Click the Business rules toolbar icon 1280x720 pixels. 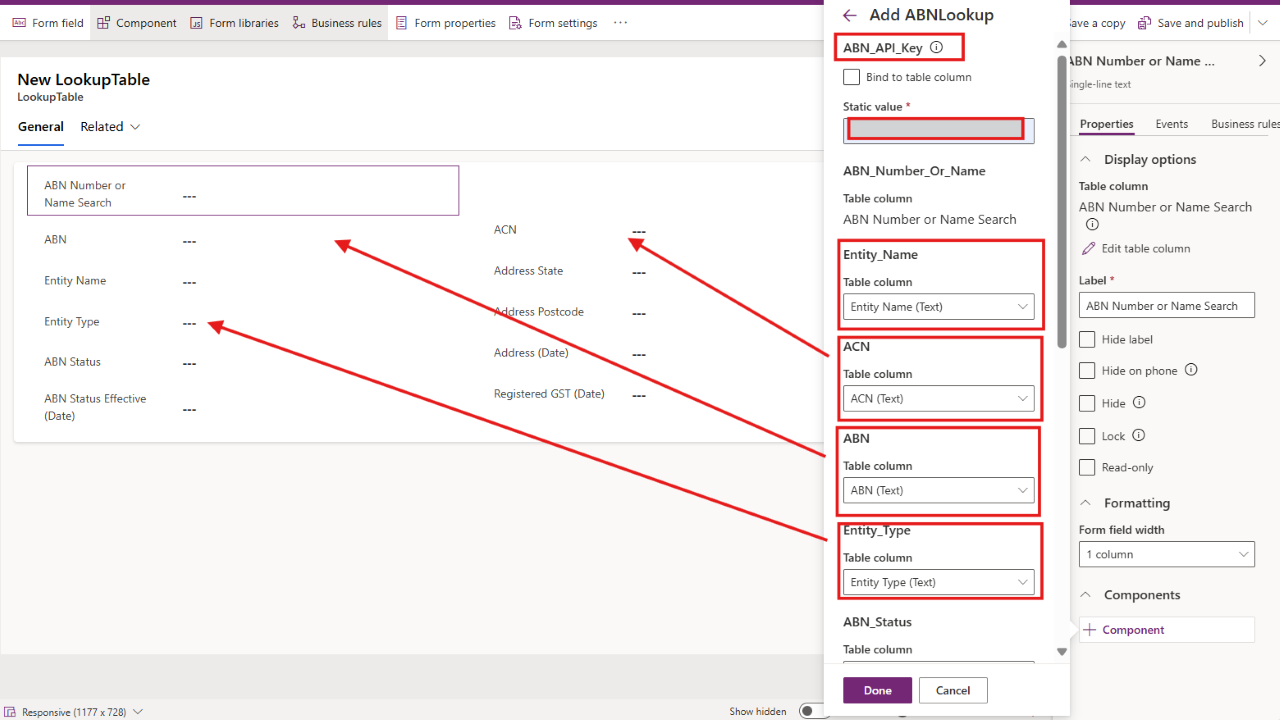tap(299, 23)
